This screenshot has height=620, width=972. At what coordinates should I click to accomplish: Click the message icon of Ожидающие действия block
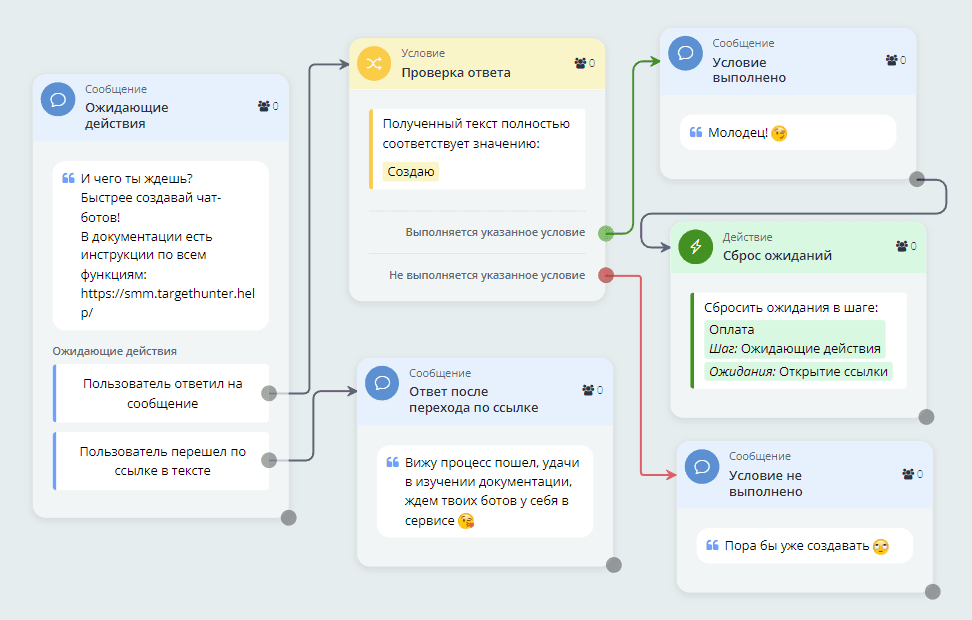click(58, 100)
